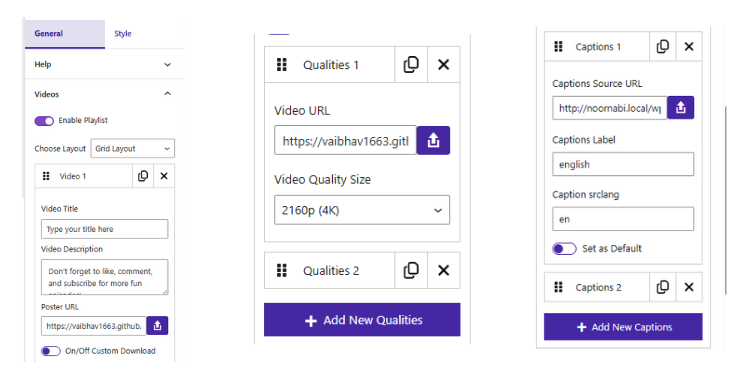Toggle On/Off Custom Download switch

51,351
